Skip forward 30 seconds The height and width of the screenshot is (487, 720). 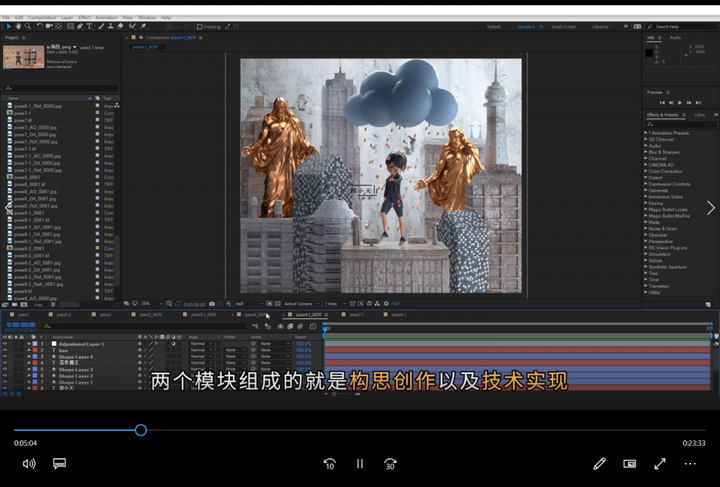coord(390,464)
